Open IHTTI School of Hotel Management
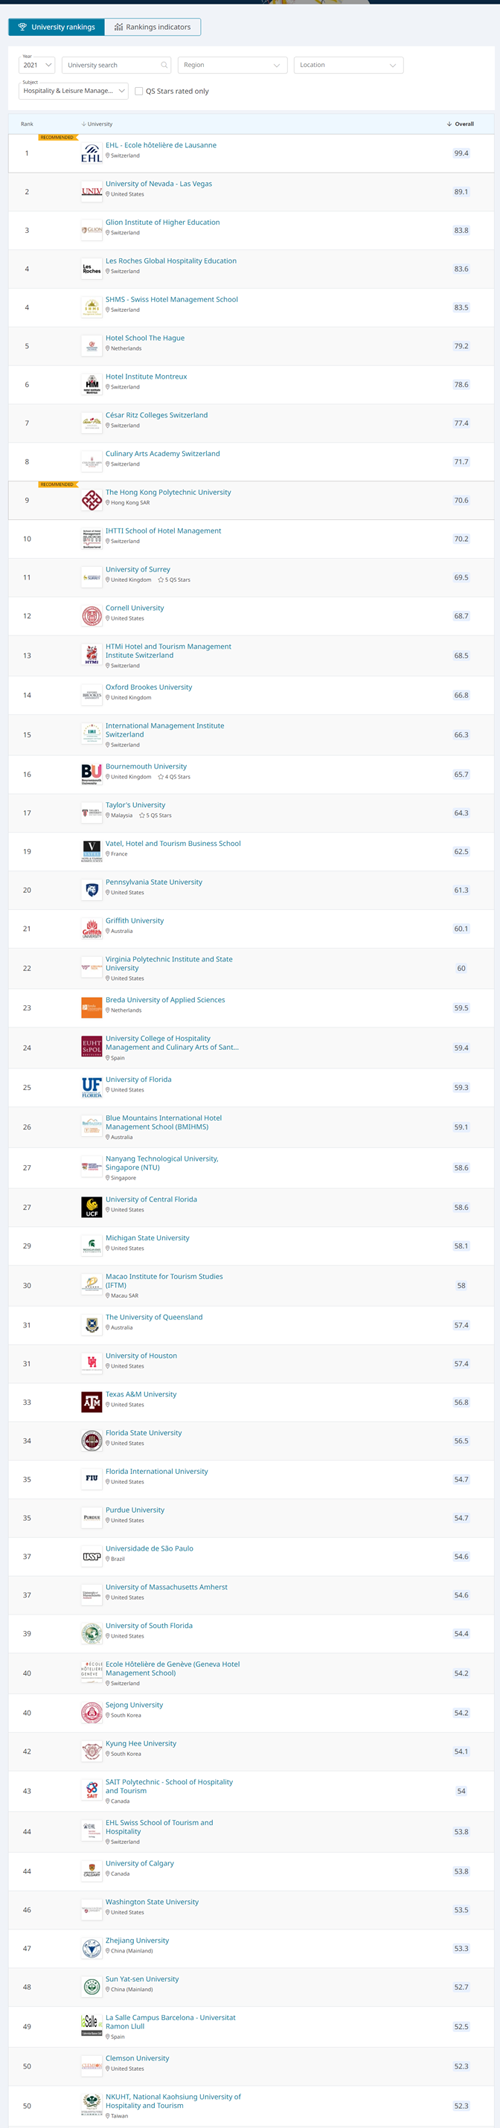This screenshot has height=2128, width=500. pos(164,531)
